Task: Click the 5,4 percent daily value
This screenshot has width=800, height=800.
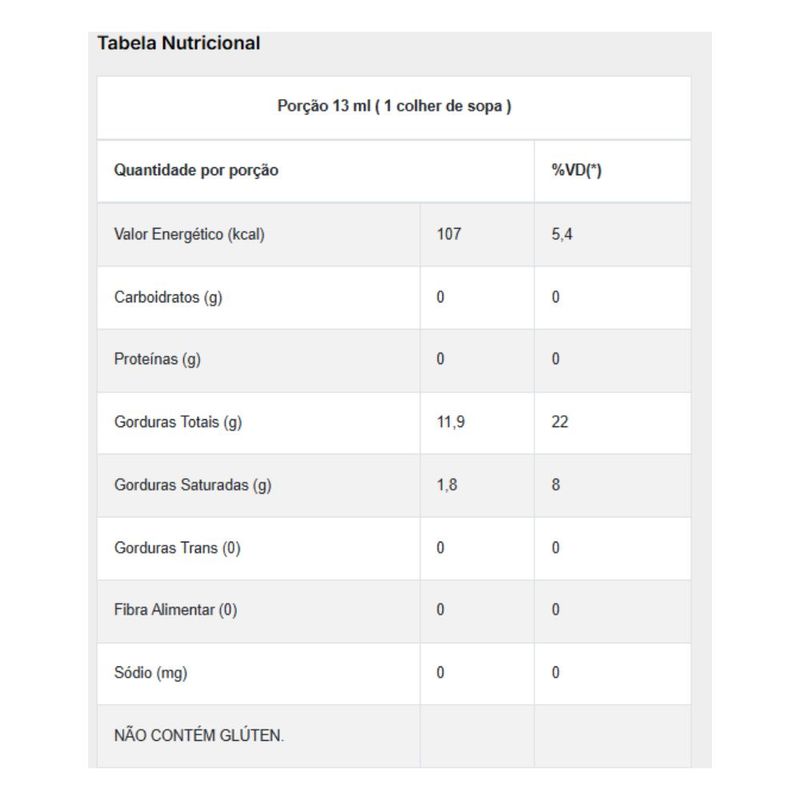Action: click(562, 234)
